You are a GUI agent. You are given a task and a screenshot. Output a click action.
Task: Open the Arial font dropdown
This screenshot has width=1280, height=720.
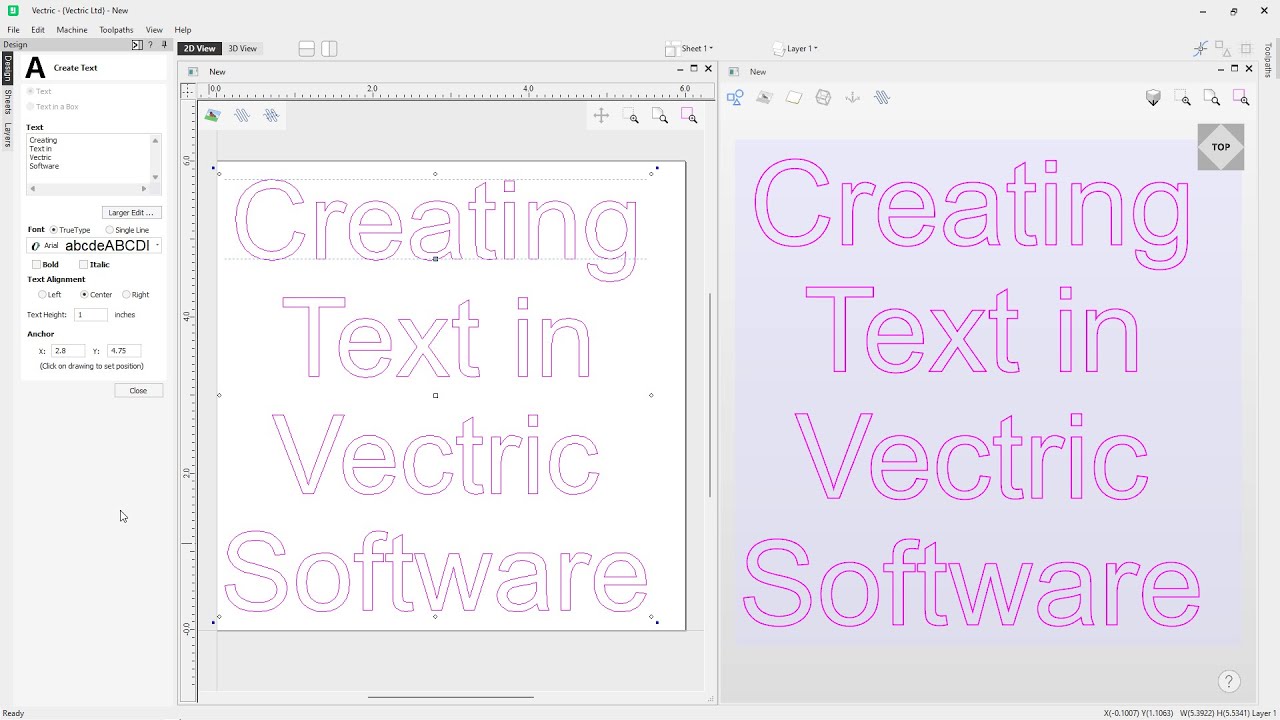click(94, 246)
